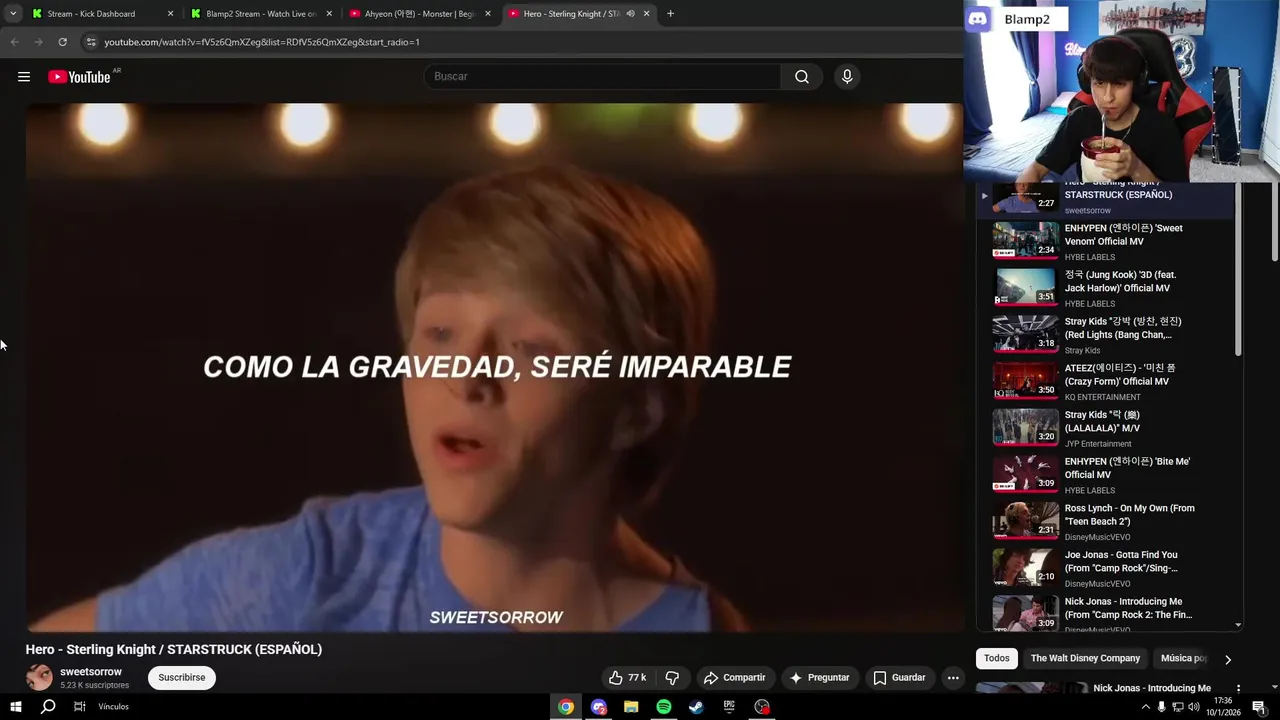Switch to Stream - Kick Dashboard tab
The width and height of the screenshot is (1280, 720).
pos(103,14)
